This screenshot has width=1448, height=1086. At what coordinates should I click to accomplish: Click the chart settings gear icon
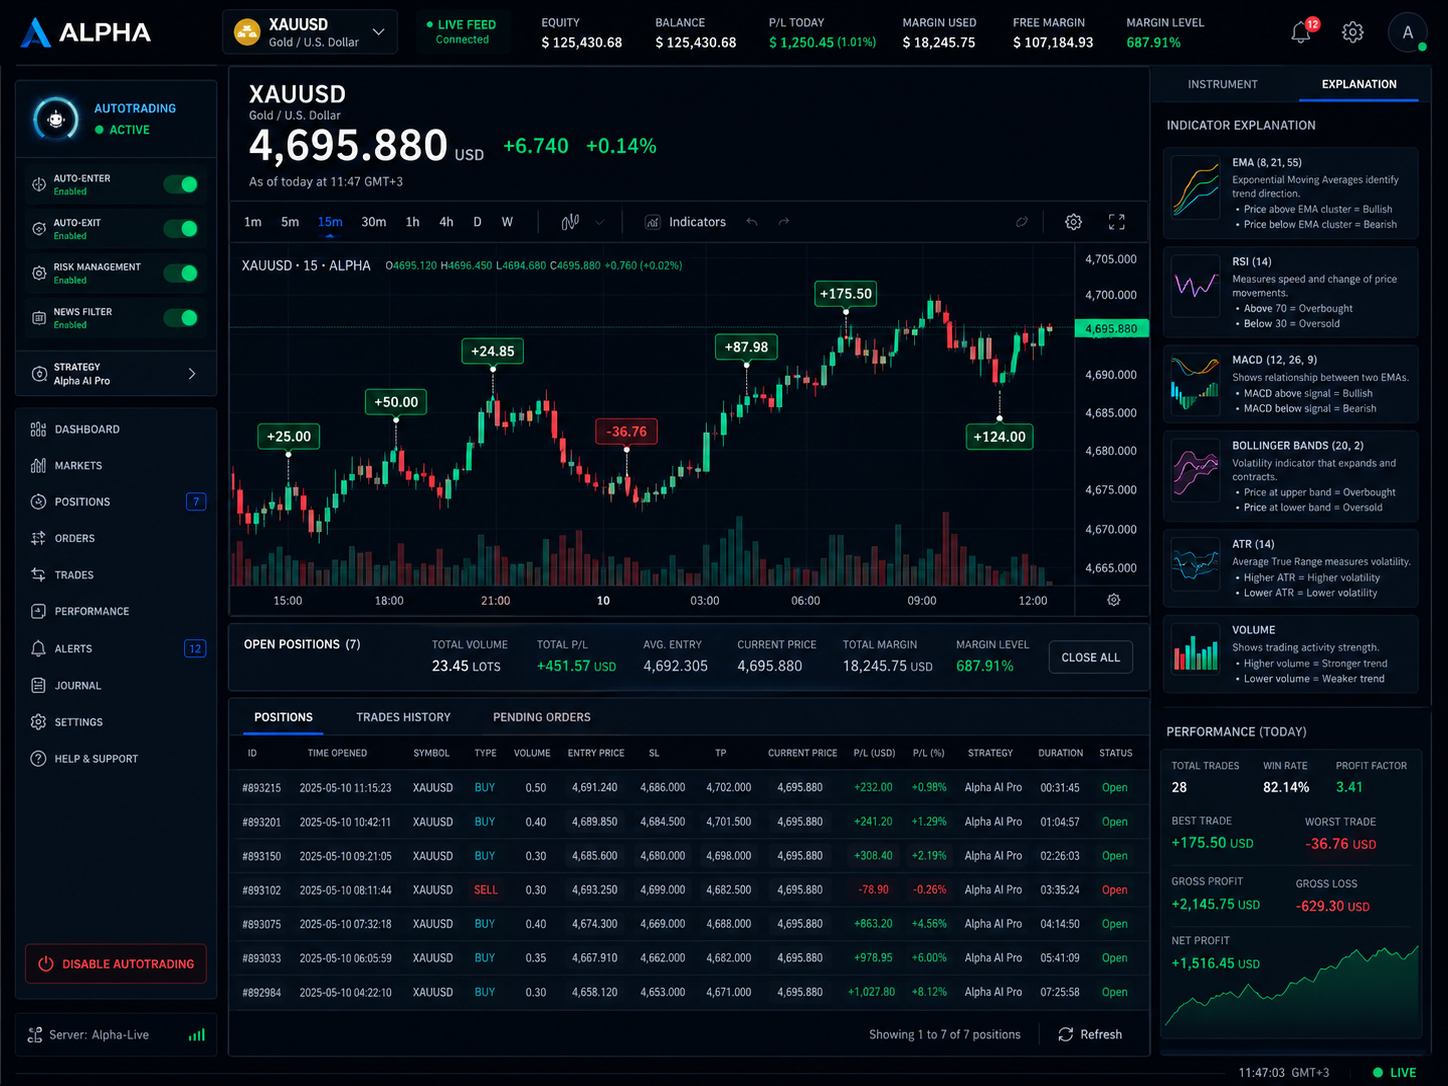1073,222
